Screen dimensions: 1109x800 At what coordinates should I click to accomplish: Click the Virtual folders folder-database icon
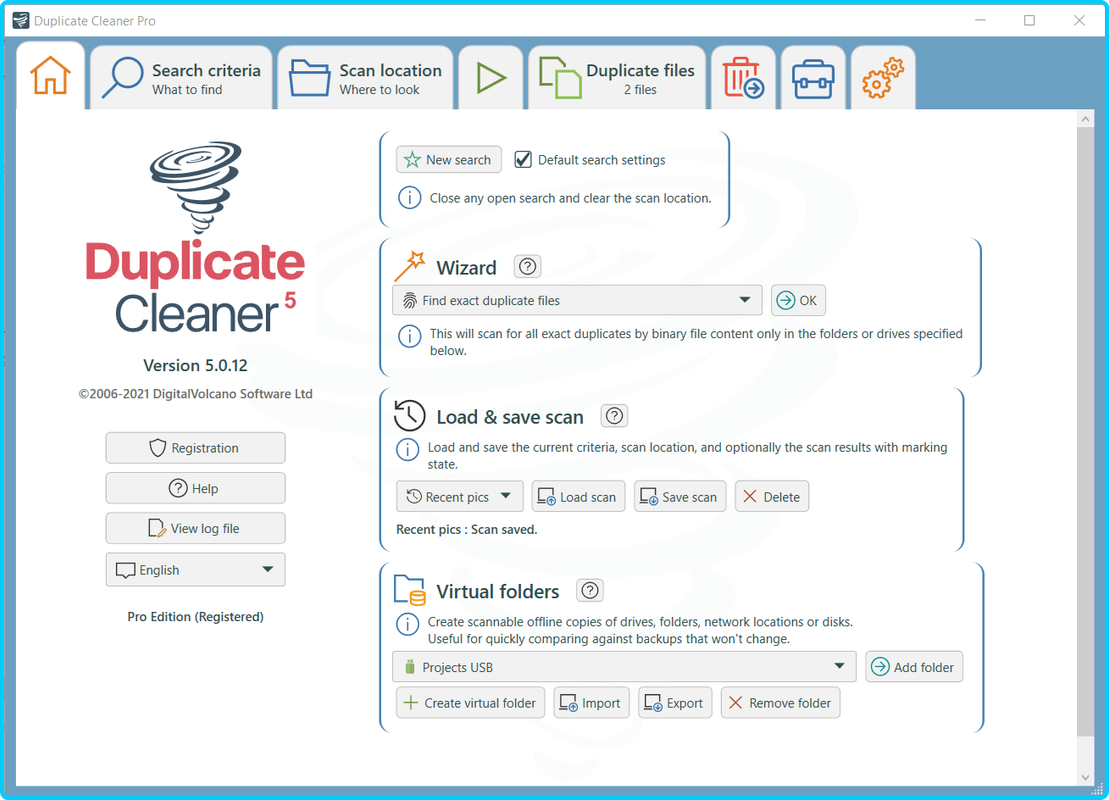pos(410,591)
